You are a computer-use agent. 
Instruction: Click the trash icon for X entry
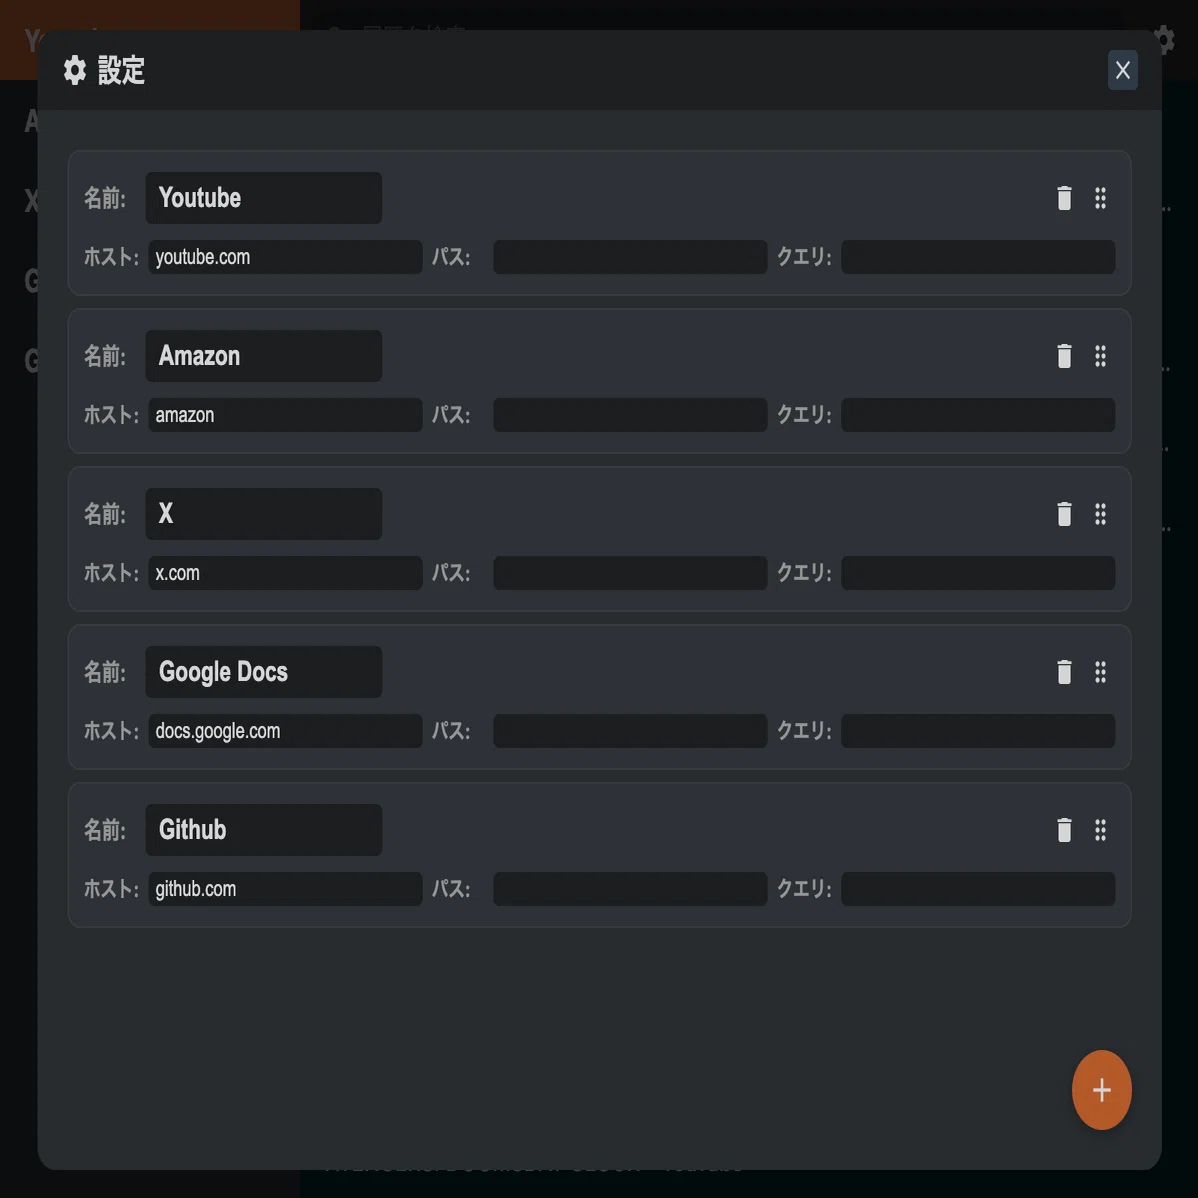1064,514
